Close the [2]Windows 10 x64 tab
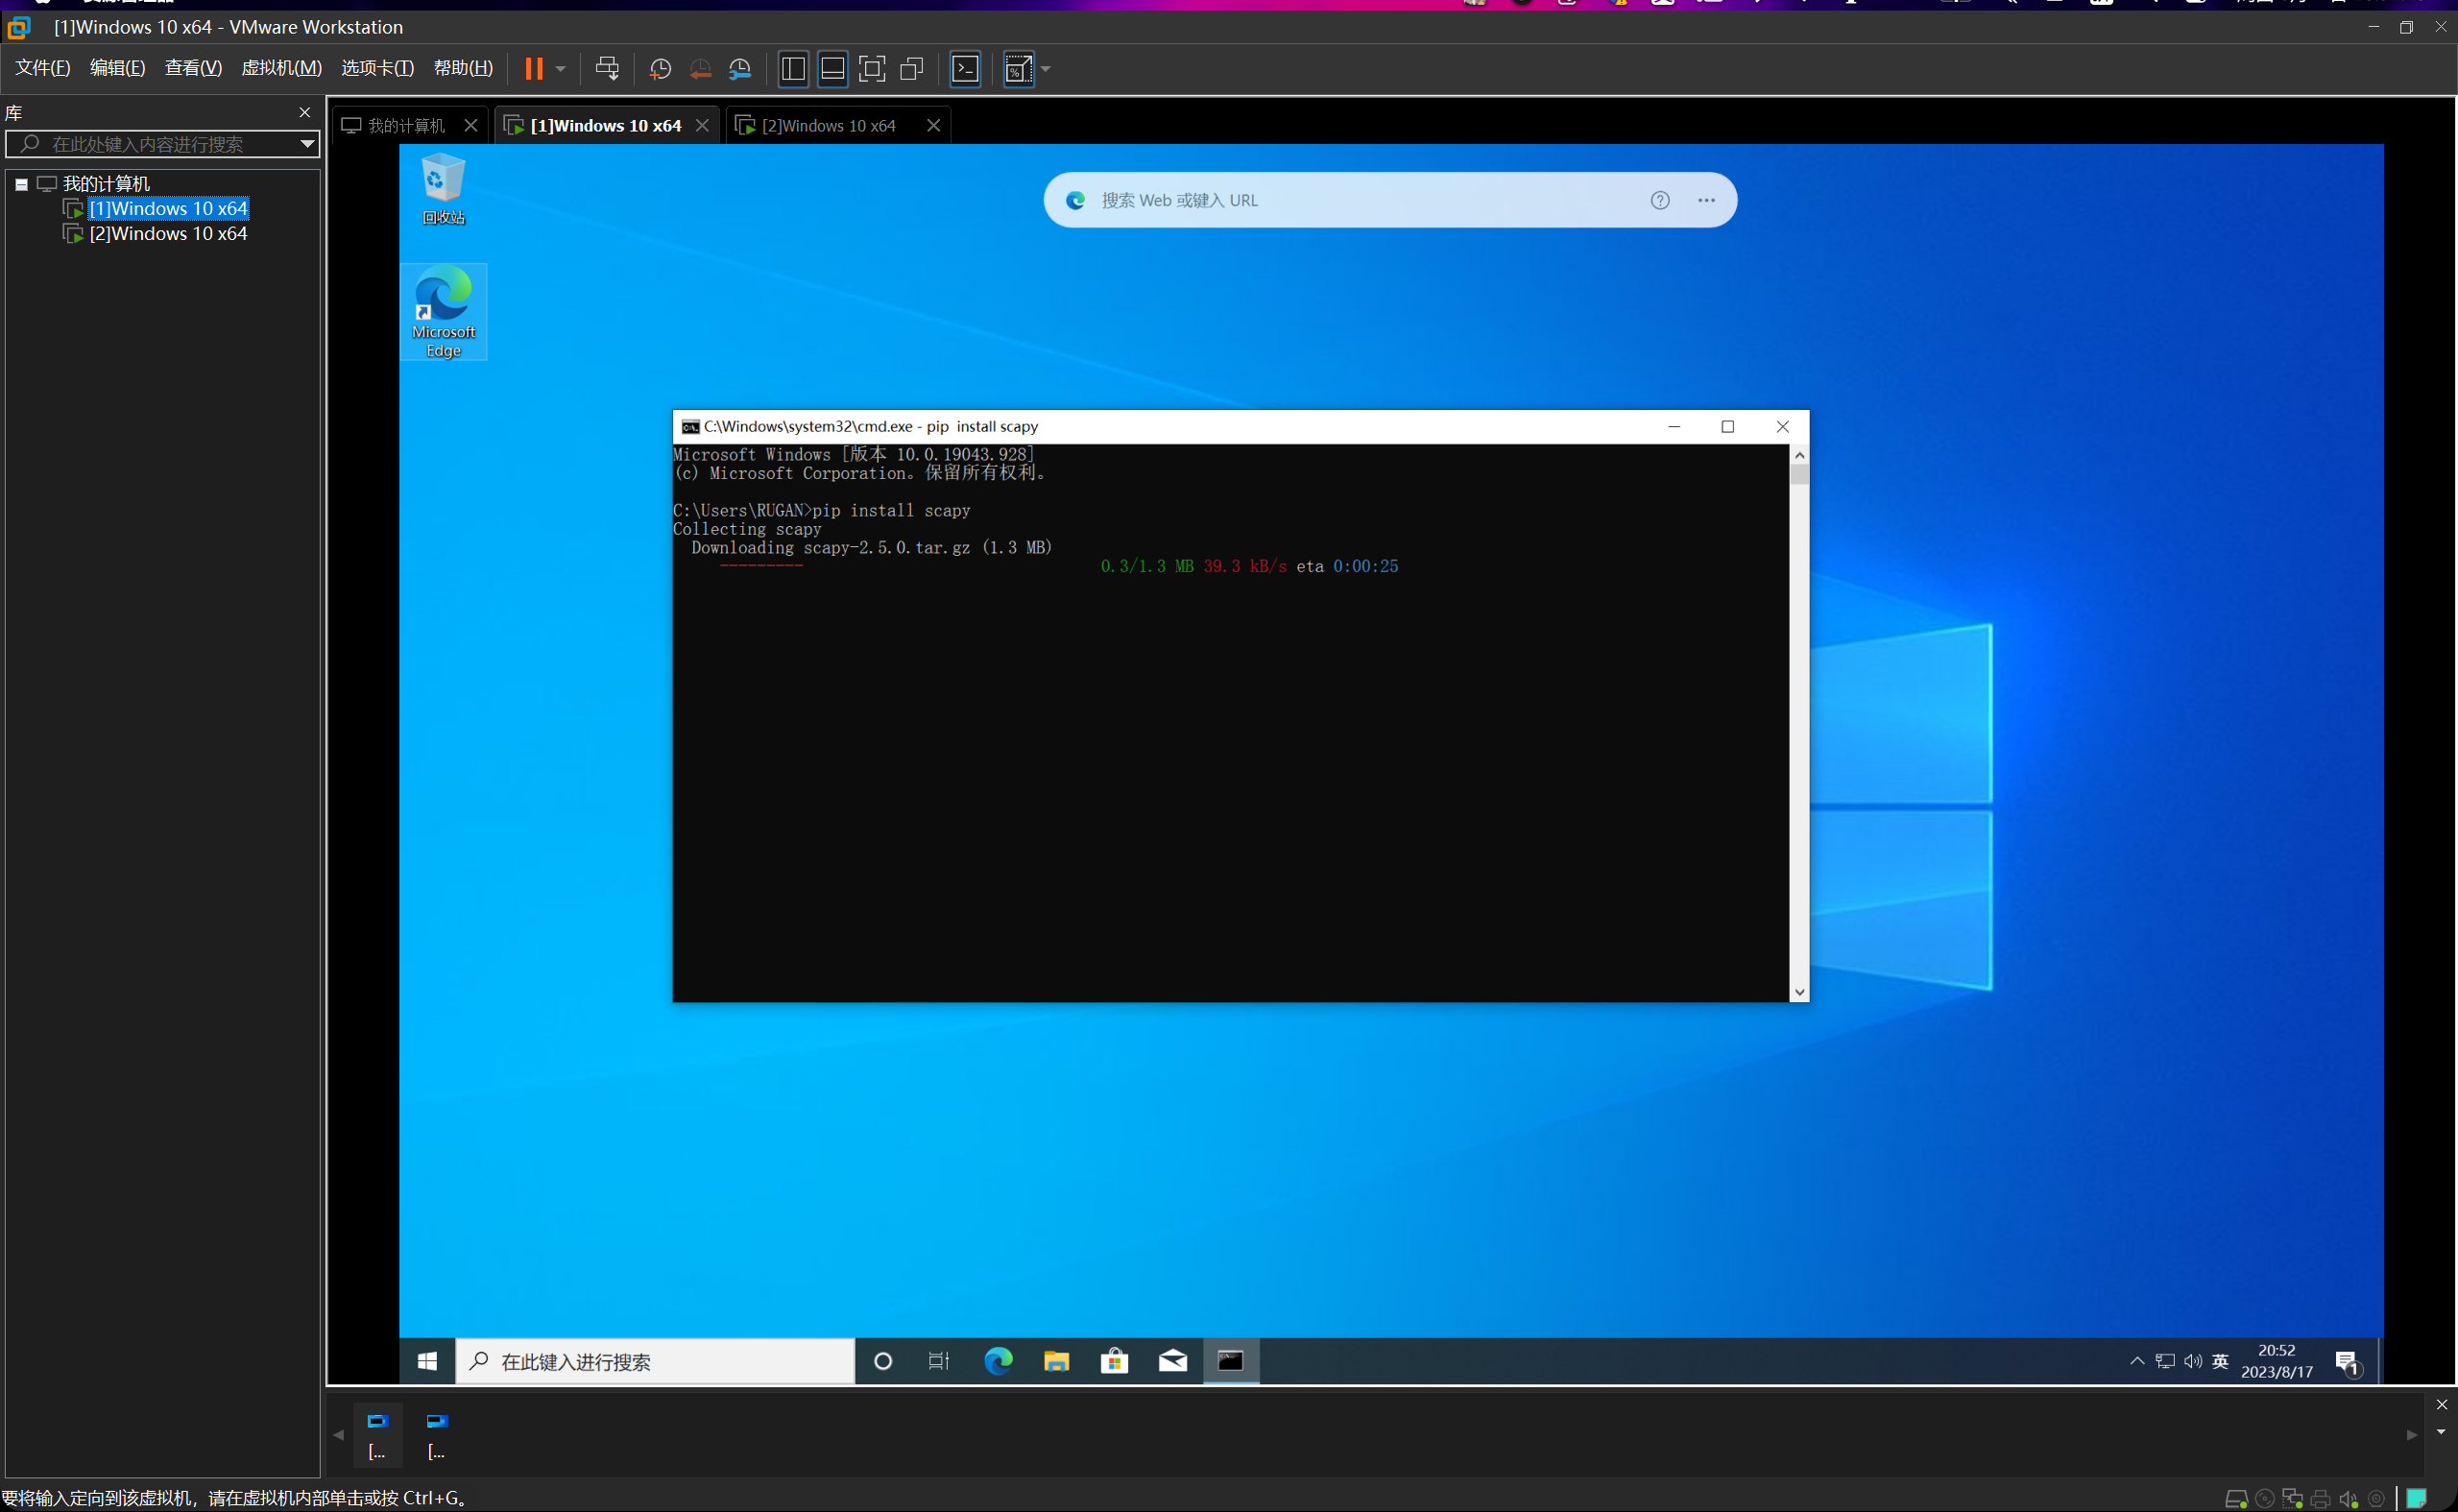The image size is (2458, 1512). (933, 126)
